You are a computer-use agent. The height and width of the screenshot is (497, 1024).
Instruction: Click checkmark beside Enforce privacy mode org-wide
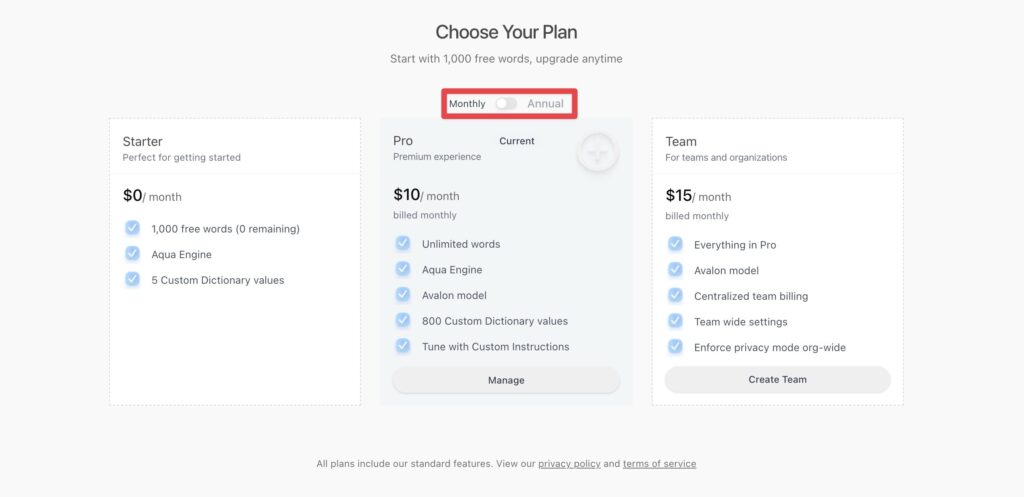tap(675, 347)
